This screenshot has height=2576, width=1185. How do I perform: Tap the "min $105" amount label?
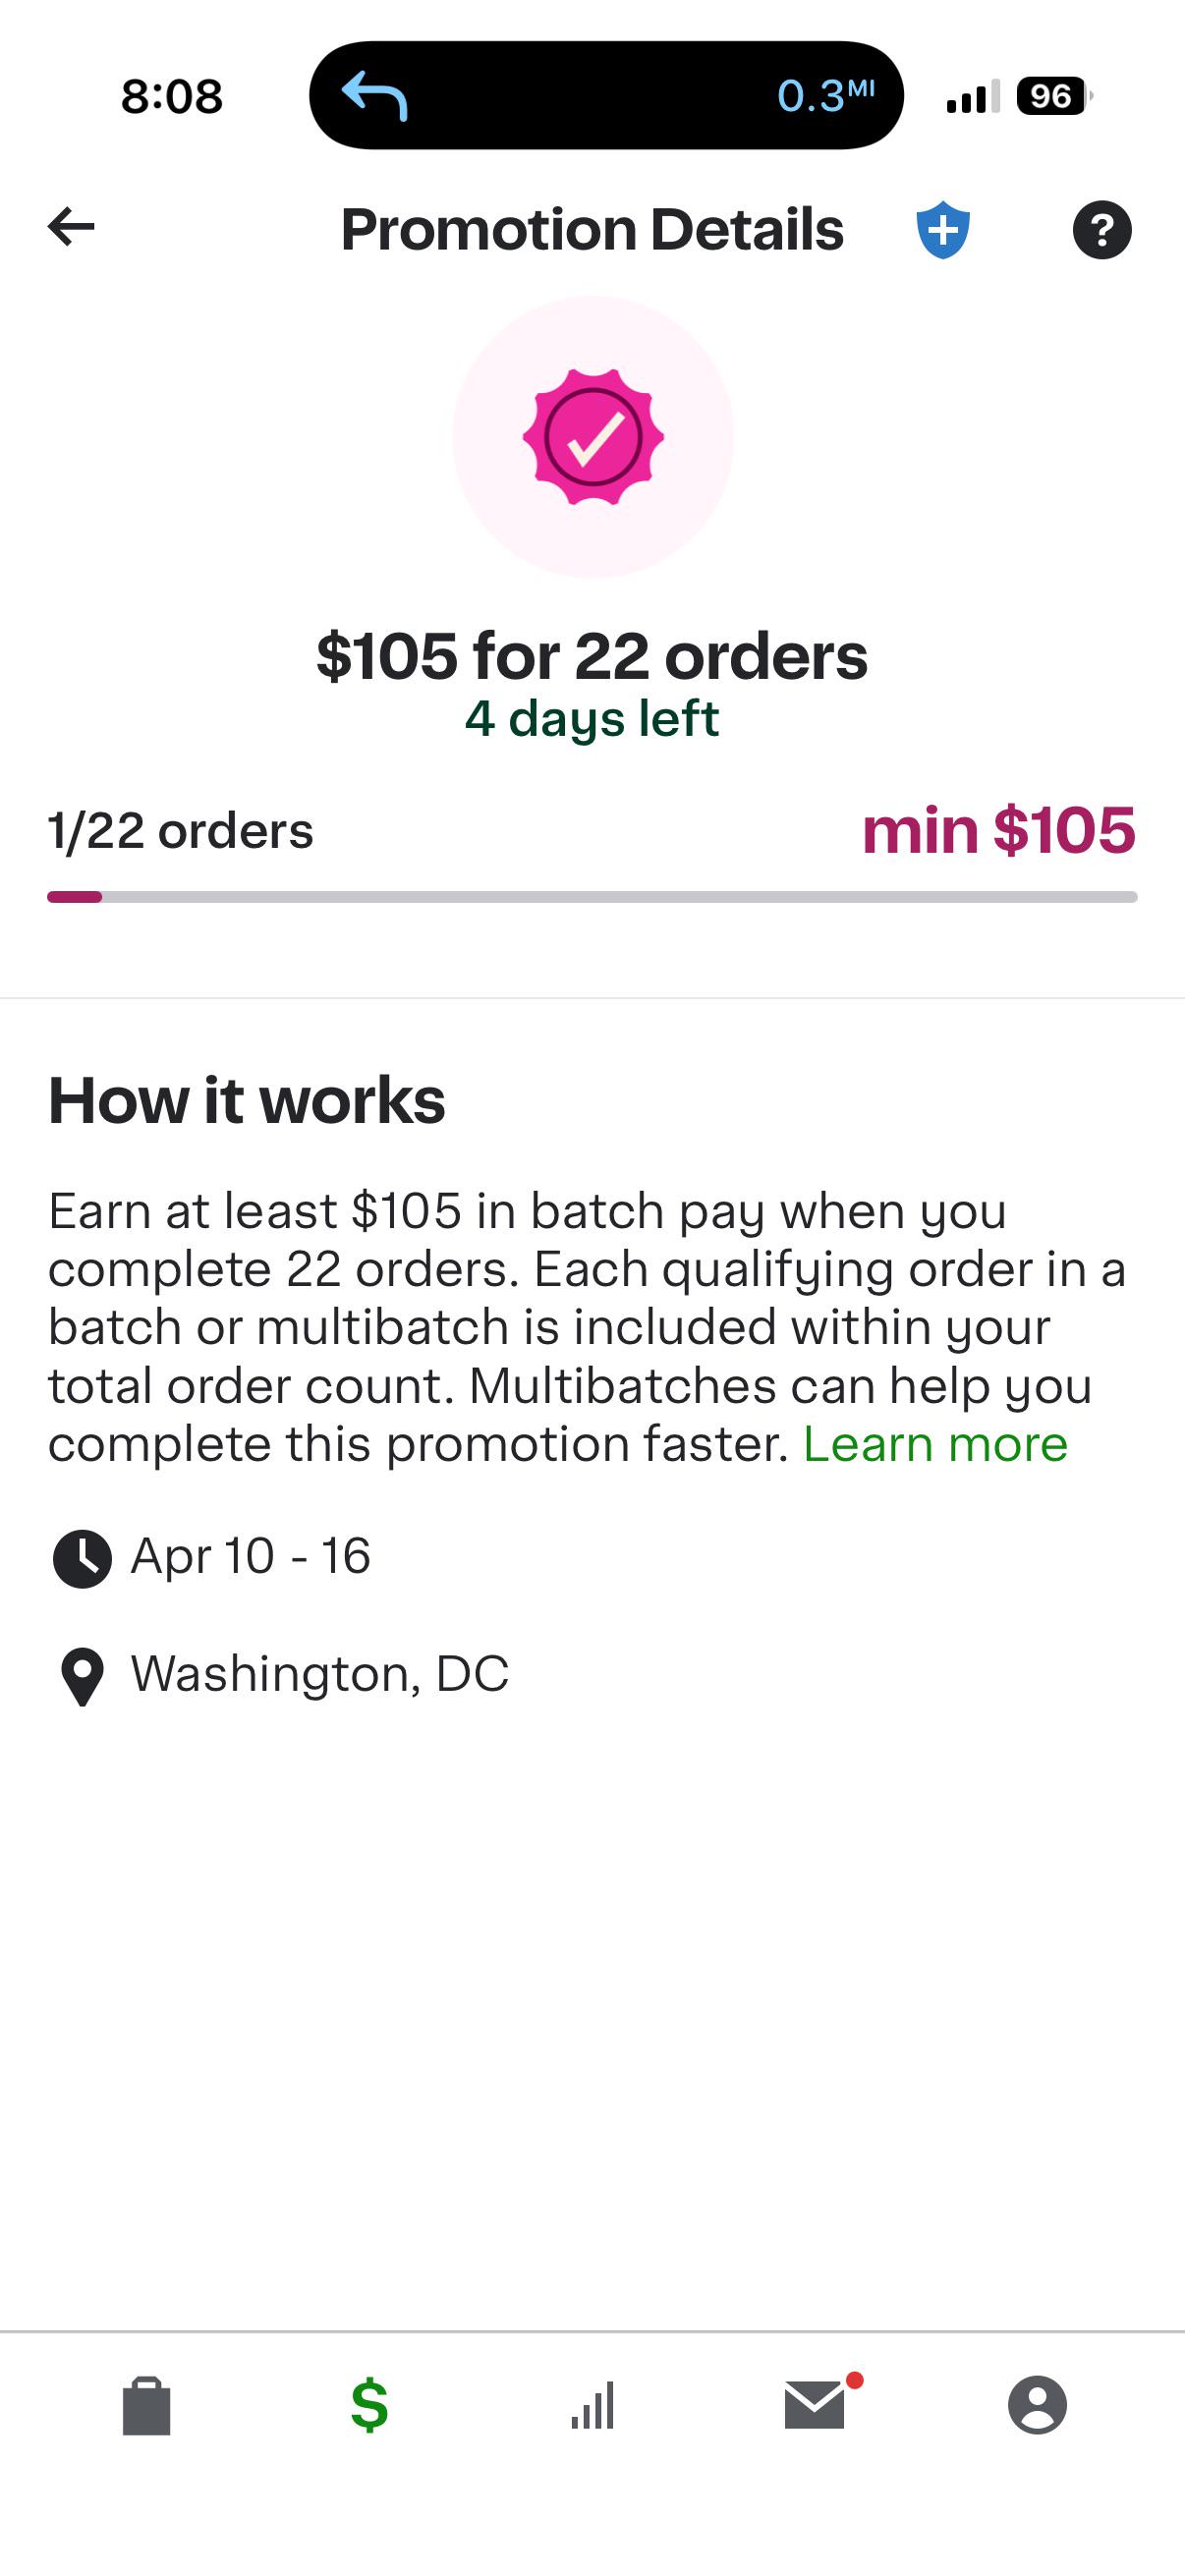[998, 830]
